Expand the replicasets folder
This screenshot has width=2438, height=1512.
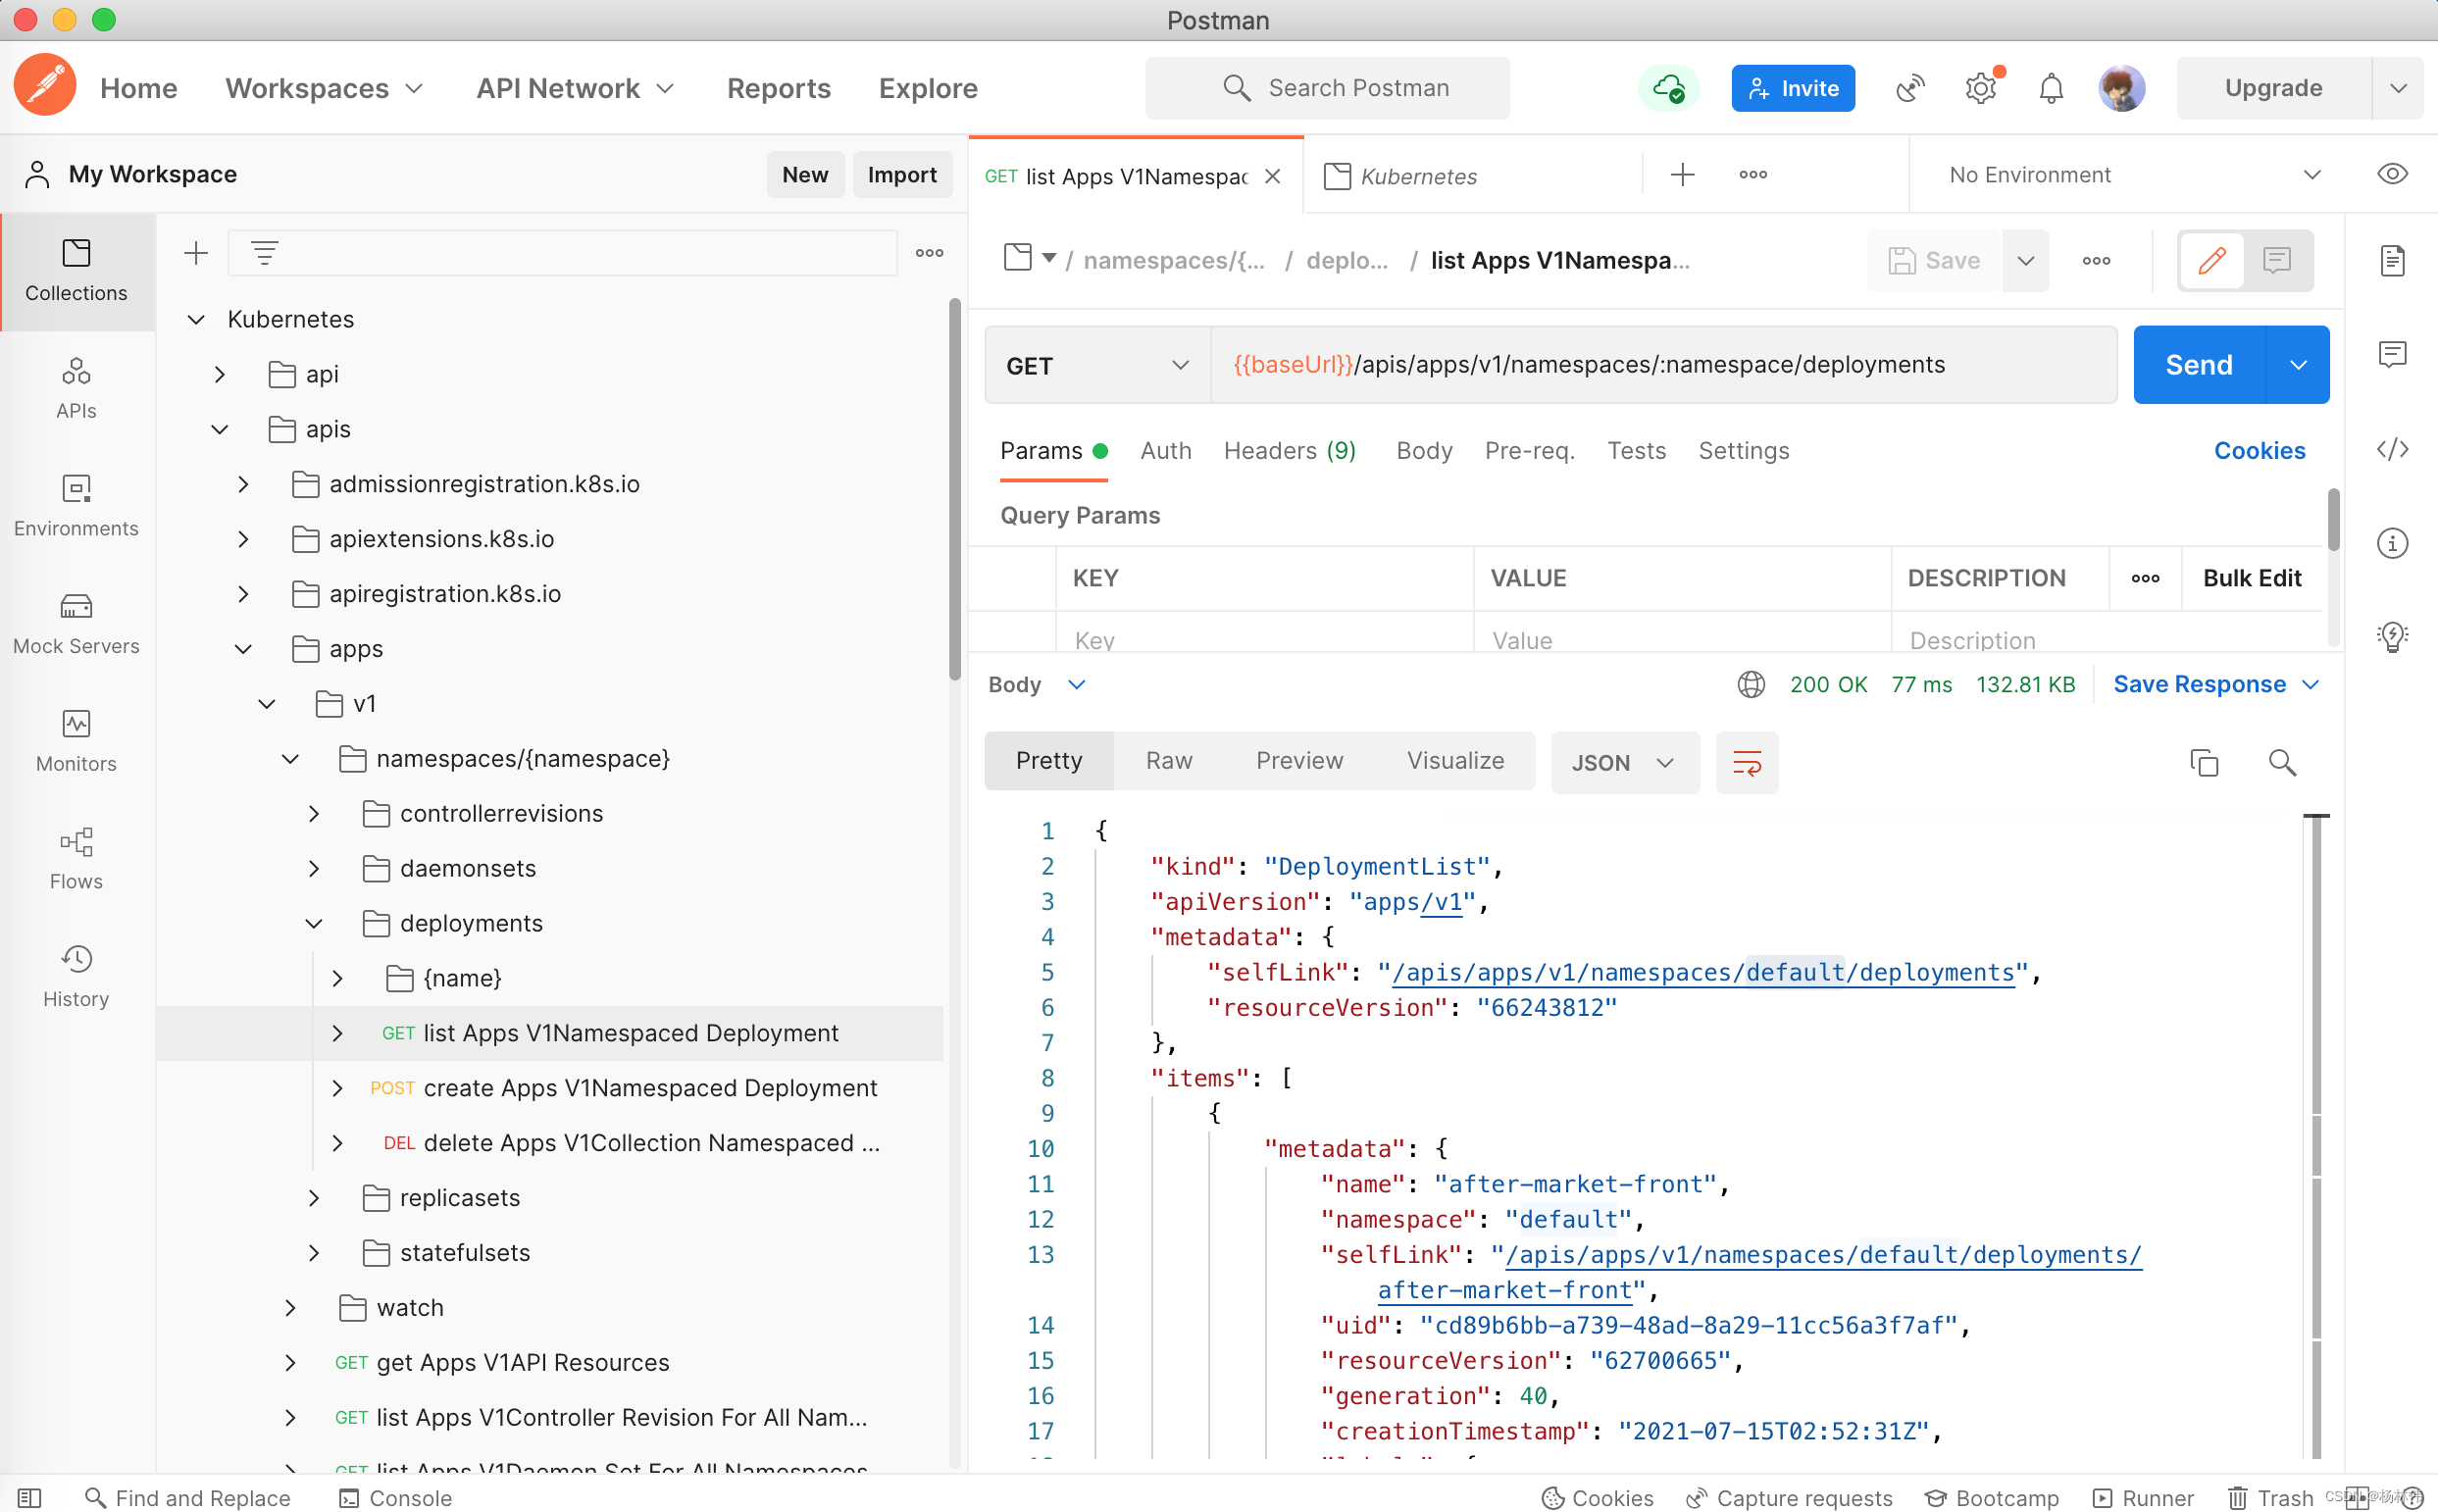click(x=313, y=1197)
